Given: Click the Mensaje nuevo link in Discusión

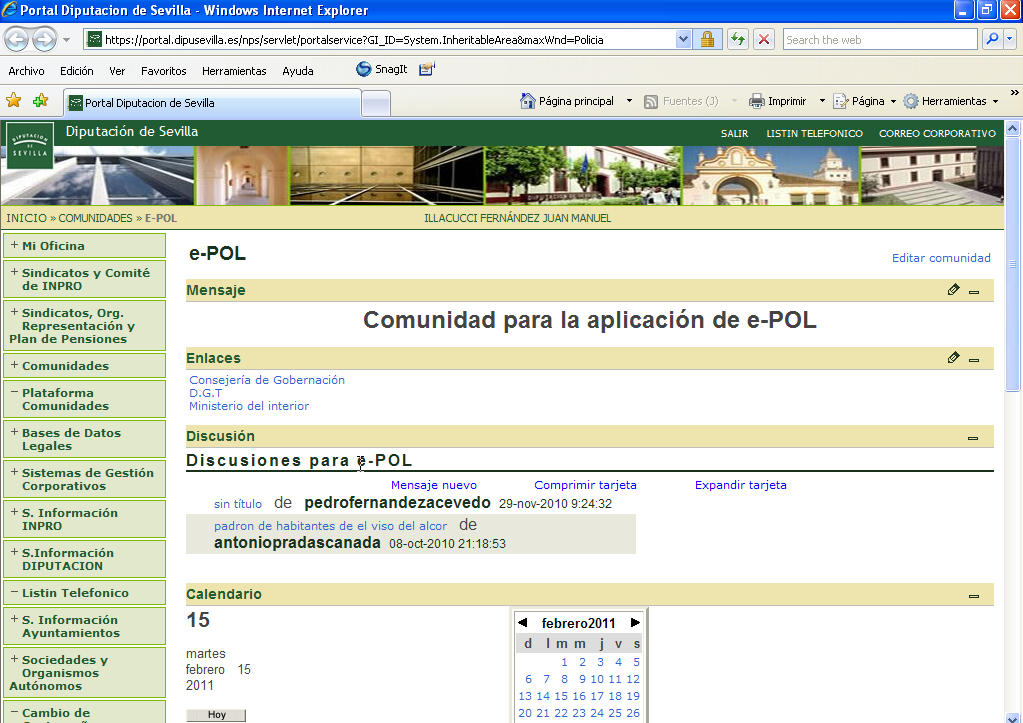Looking at the screenshot, I should pos(433,484).
